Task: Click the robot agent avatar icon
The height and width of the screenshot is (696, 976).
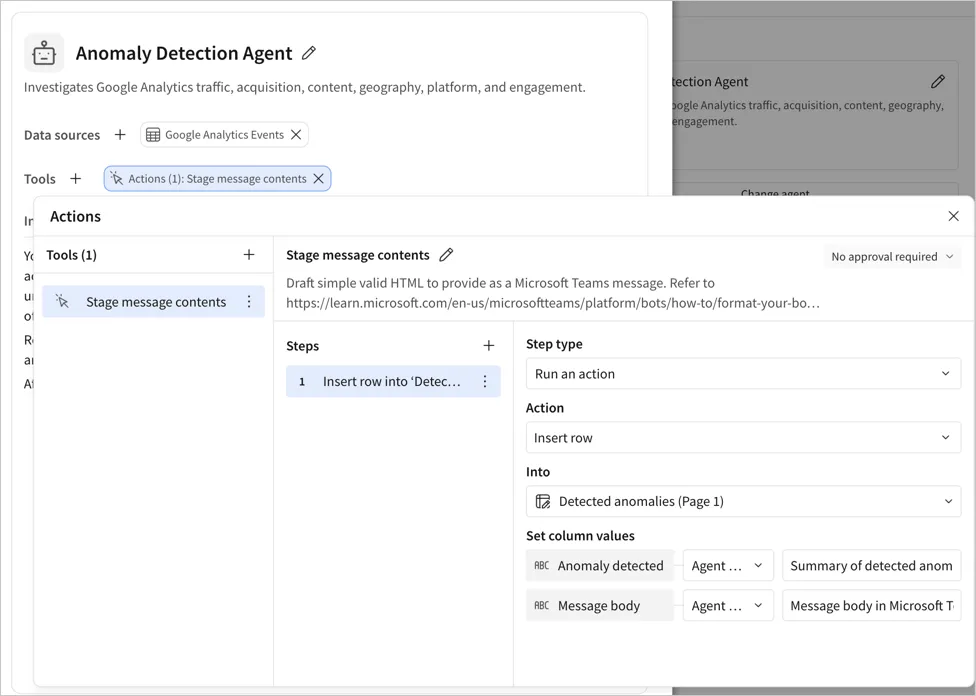Action: (44, 53)
